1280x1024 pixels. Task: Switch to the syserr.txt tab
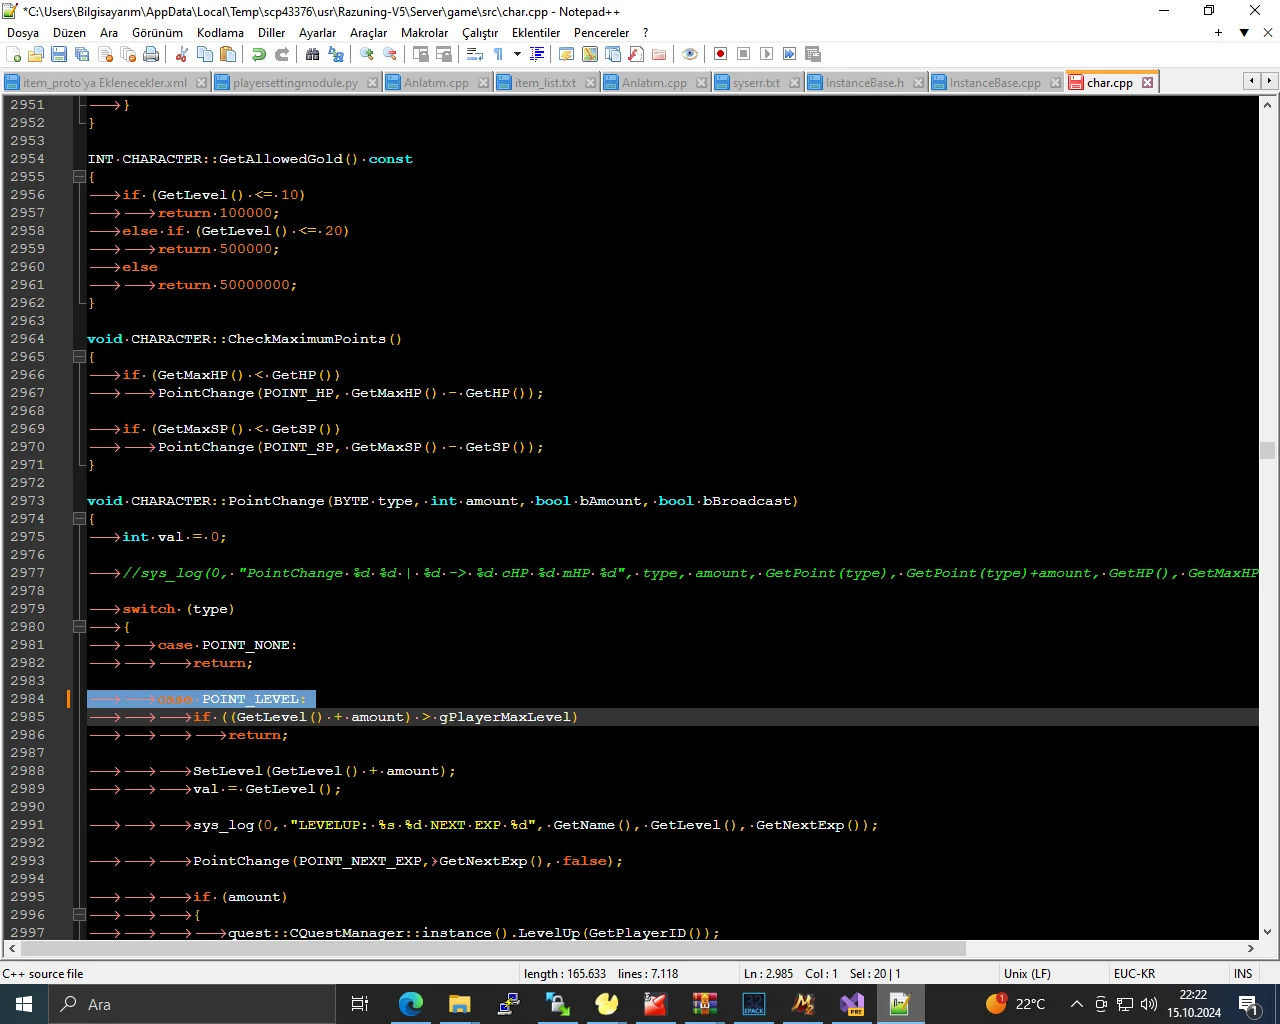coord(755,83)
